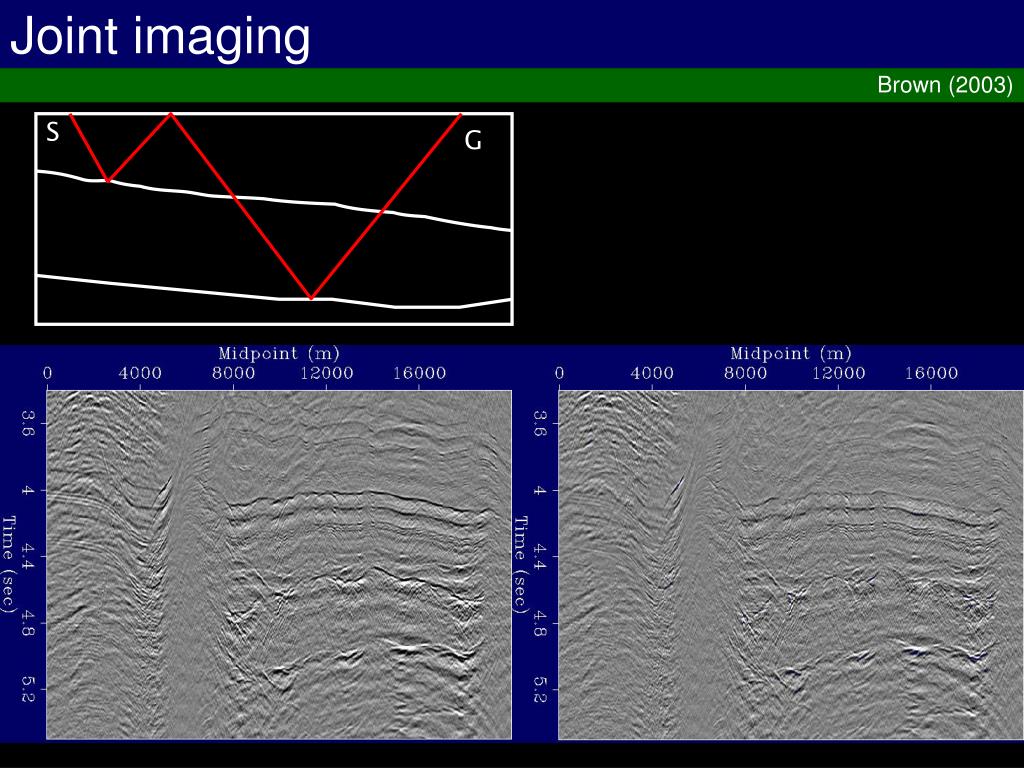The image size is (1024, 768).
Task: Click the '4.8' time tick on right plot
Action: 540,623
